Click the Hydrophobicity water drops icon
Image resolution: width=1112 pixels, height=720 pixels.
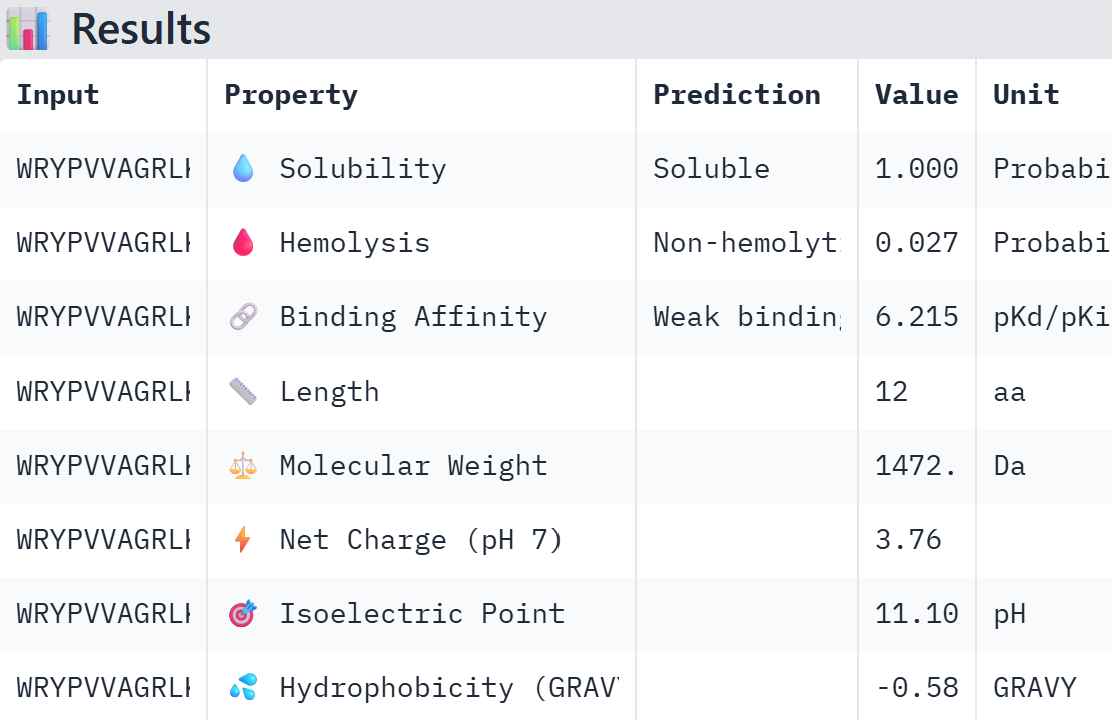pos(243,687)
